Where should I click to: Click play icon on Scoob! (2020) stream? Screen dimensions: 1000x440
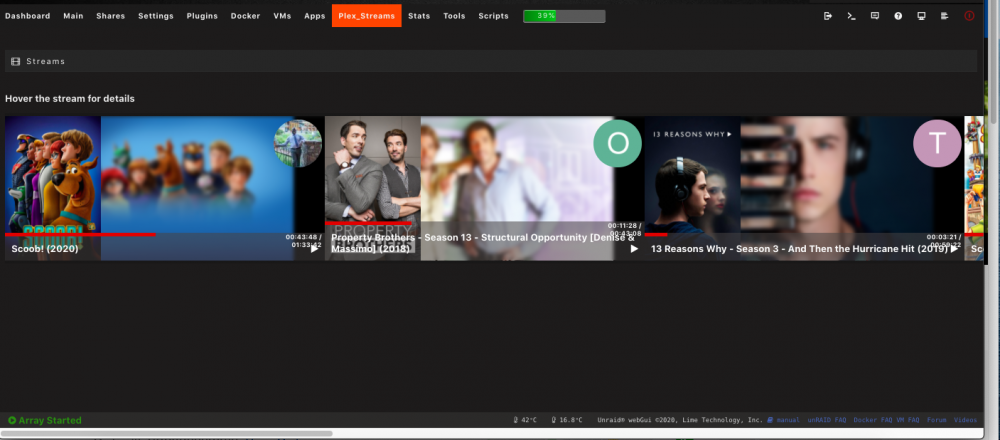click(314, 249)
